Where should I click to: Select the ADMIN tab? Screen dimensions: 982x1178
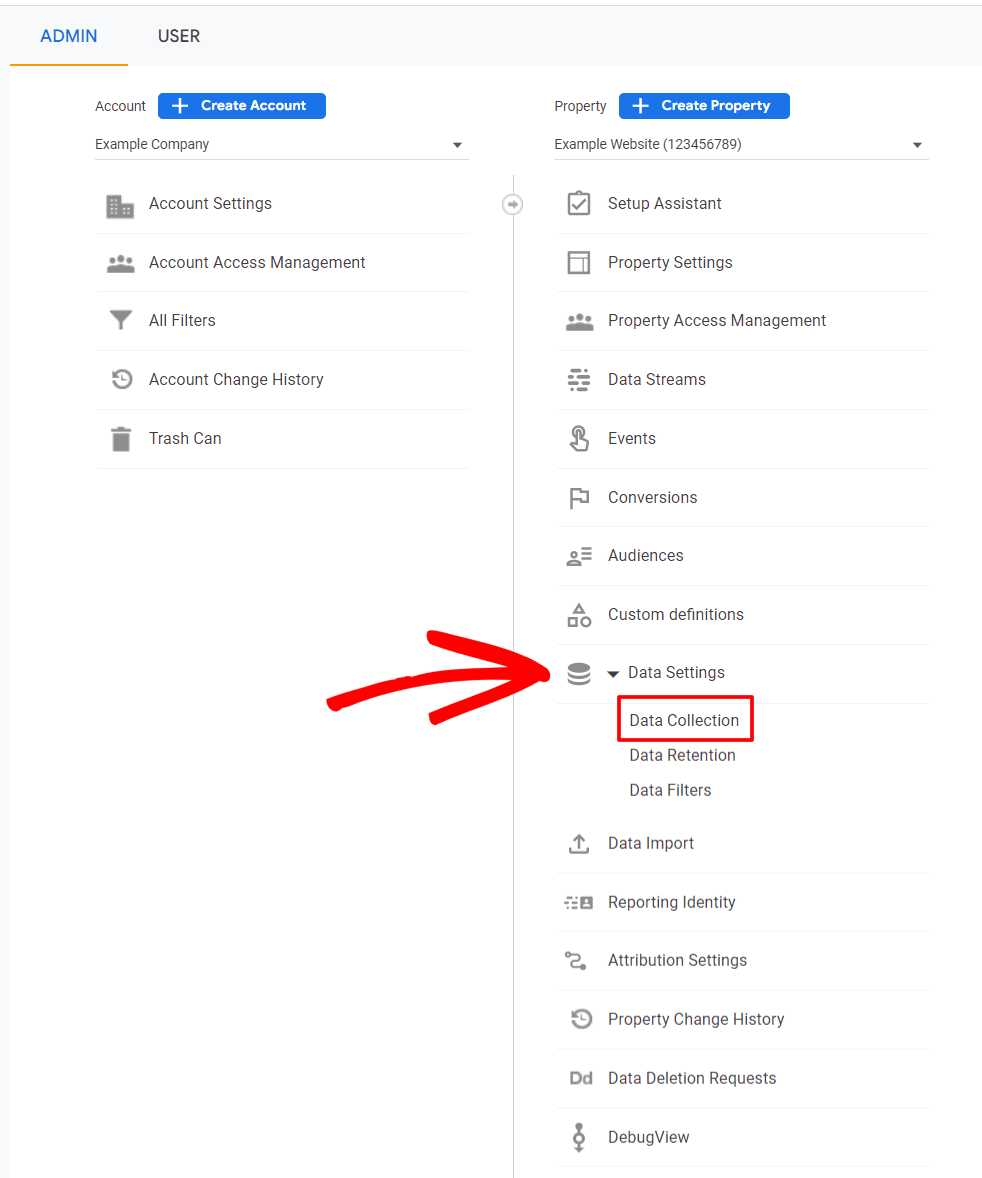coord(69,36)
